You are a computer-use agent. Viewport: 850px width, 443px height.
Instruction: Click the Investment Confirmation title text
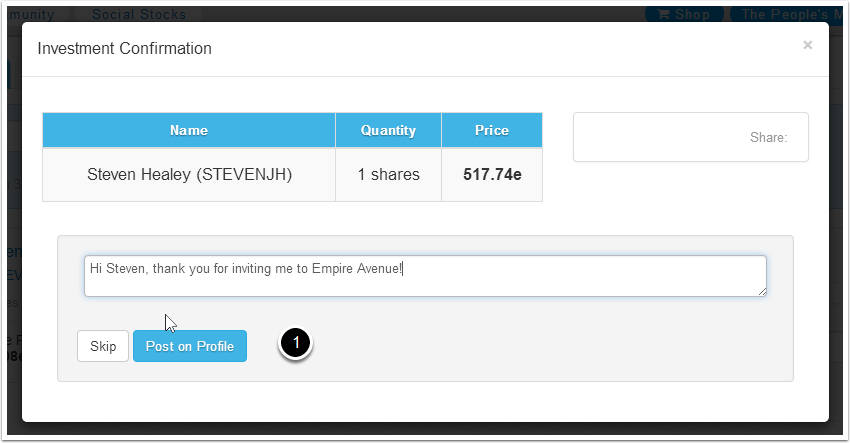[x=124, y=48]
